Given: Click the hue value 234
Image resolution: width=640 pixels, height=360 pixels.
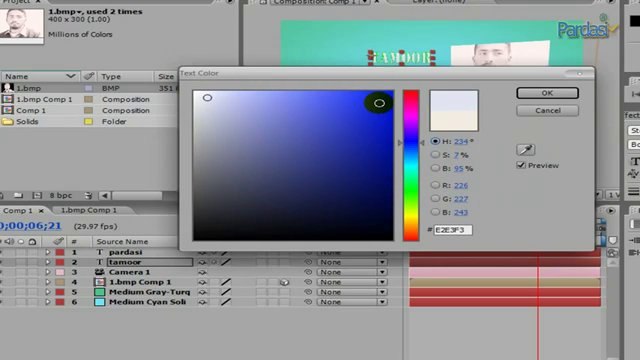Looking at the screenshot, I should pyautogui.click(x=461, y=141).
